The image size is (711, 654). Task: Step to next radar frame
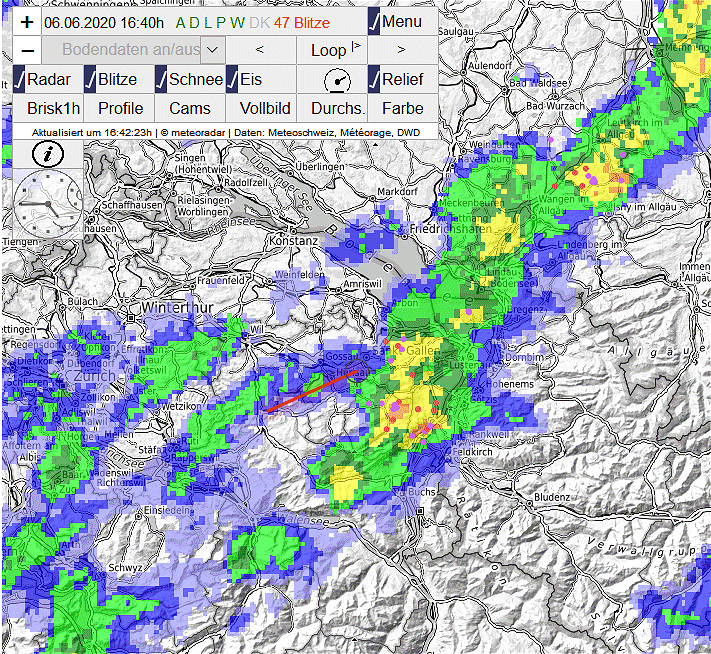pos(401,50)
